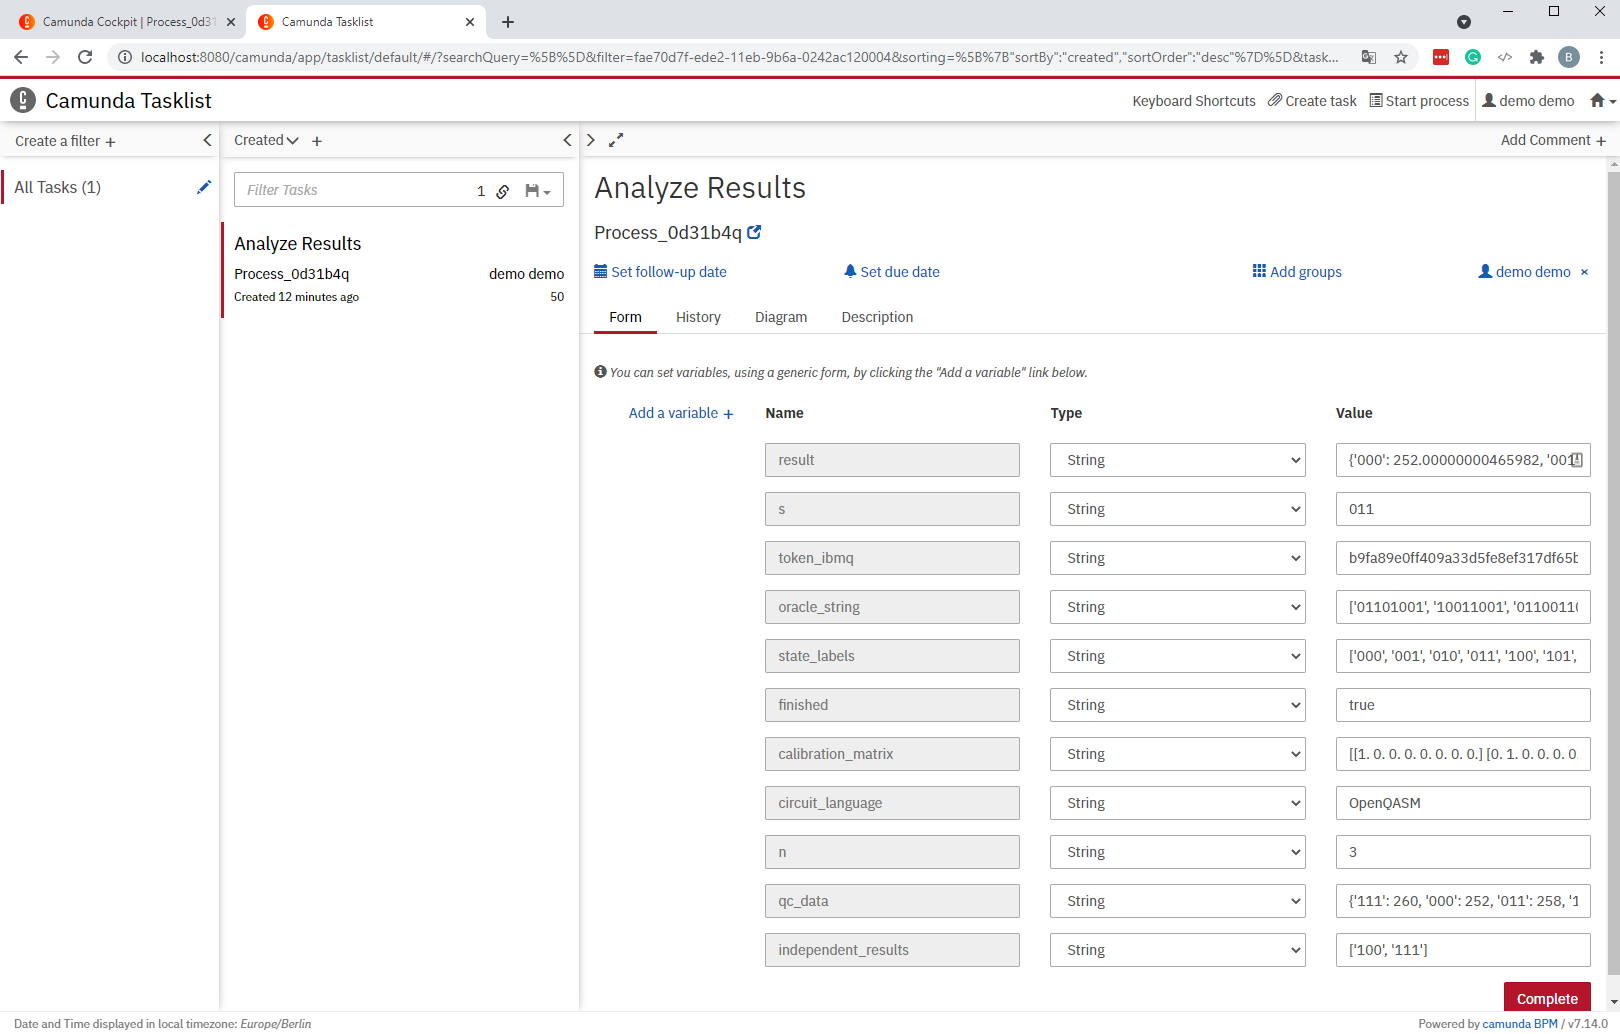Maximize task view with the expand-arrows icon

[616, 140]
